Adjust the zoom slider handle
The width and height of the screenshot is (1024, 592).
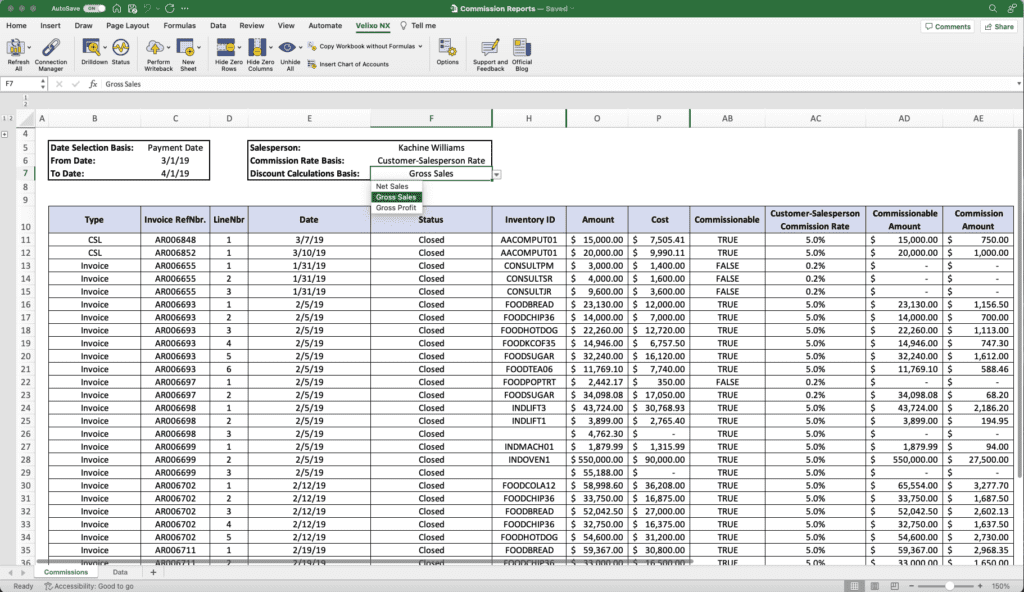tap(950, 585)
